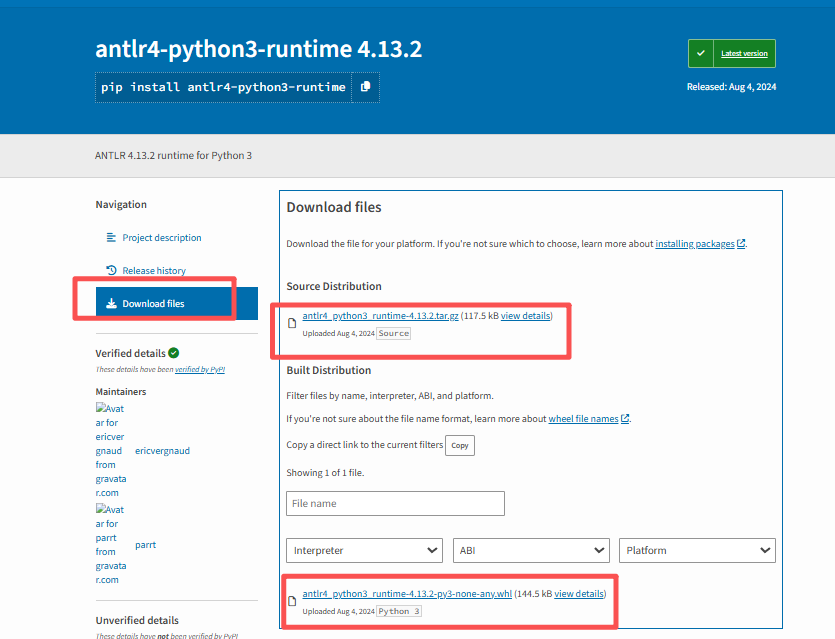This screenshot has width=835, height=639.
Task: Click the Verified details green check badge
Action: pyautogui.click(x=174, y=353)
